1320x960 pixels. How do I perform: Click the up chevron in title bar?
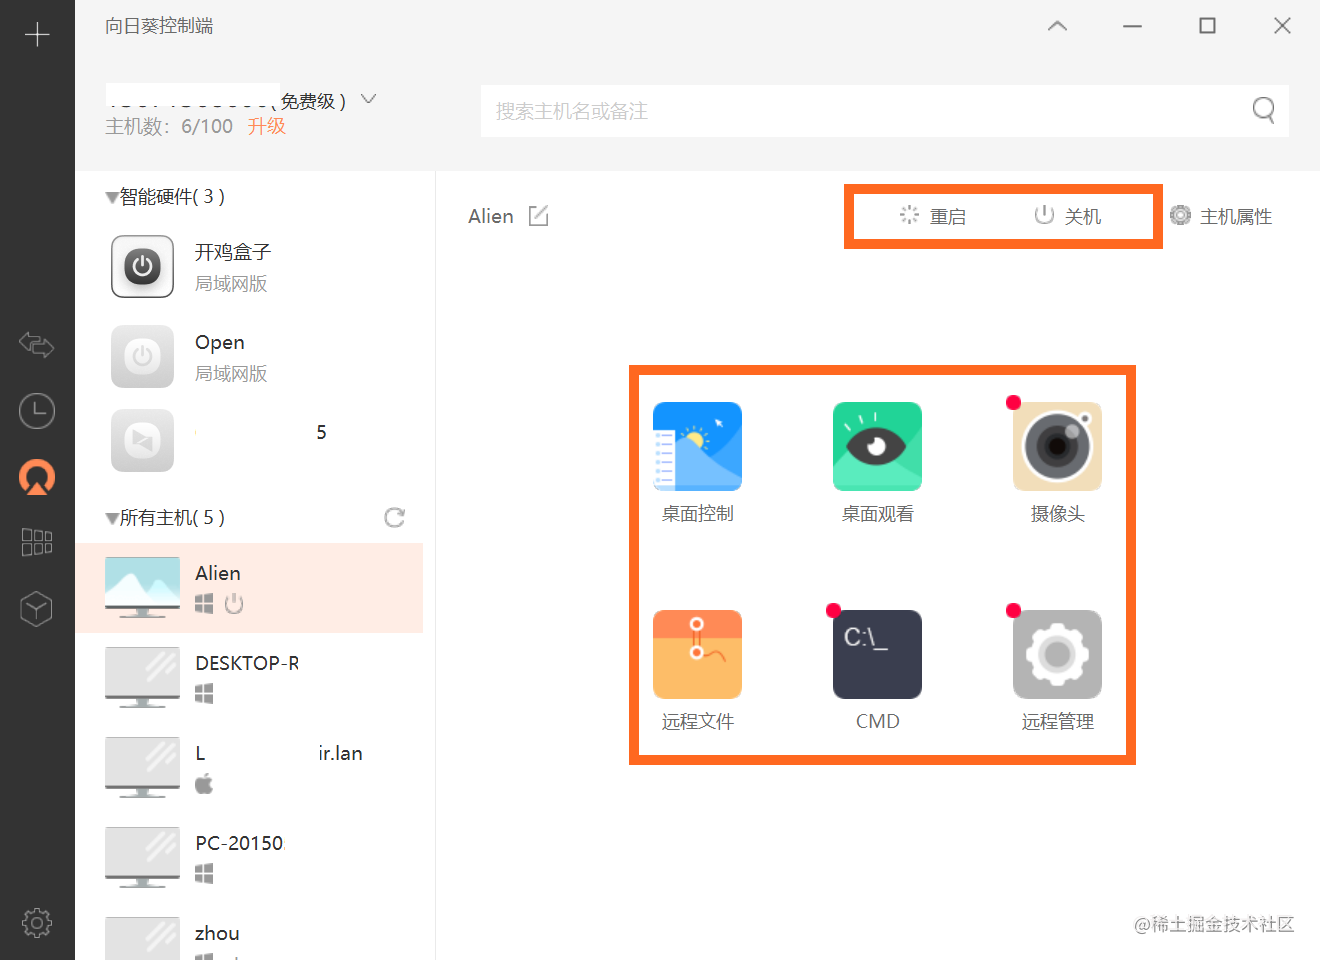1057,26
